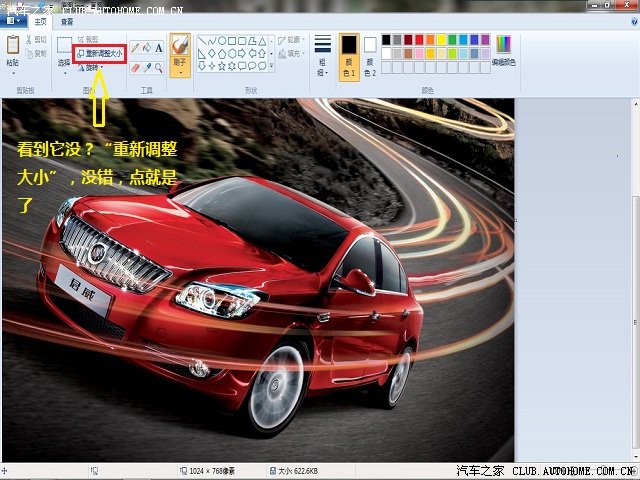Click the Resize (重新调整大小) button
The image size is (640, 480).
pyautogui.click(x=100, y=53)
